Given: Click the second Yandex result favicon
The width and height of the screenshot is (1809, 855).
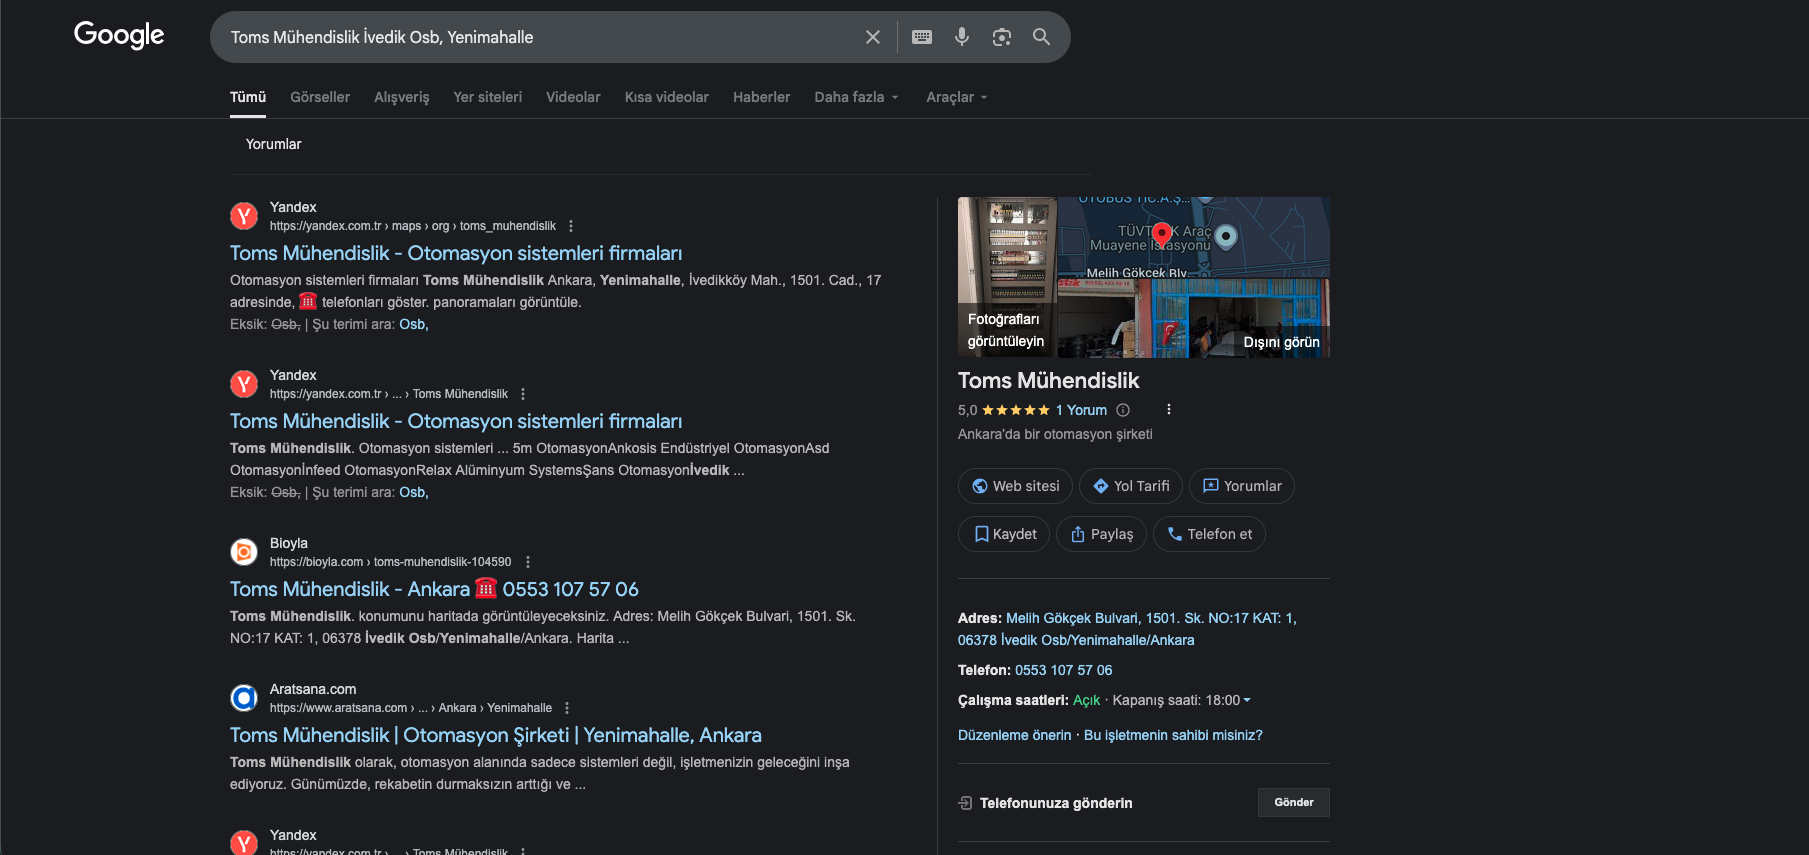Looking at the screenshot, I should (244, 384).
